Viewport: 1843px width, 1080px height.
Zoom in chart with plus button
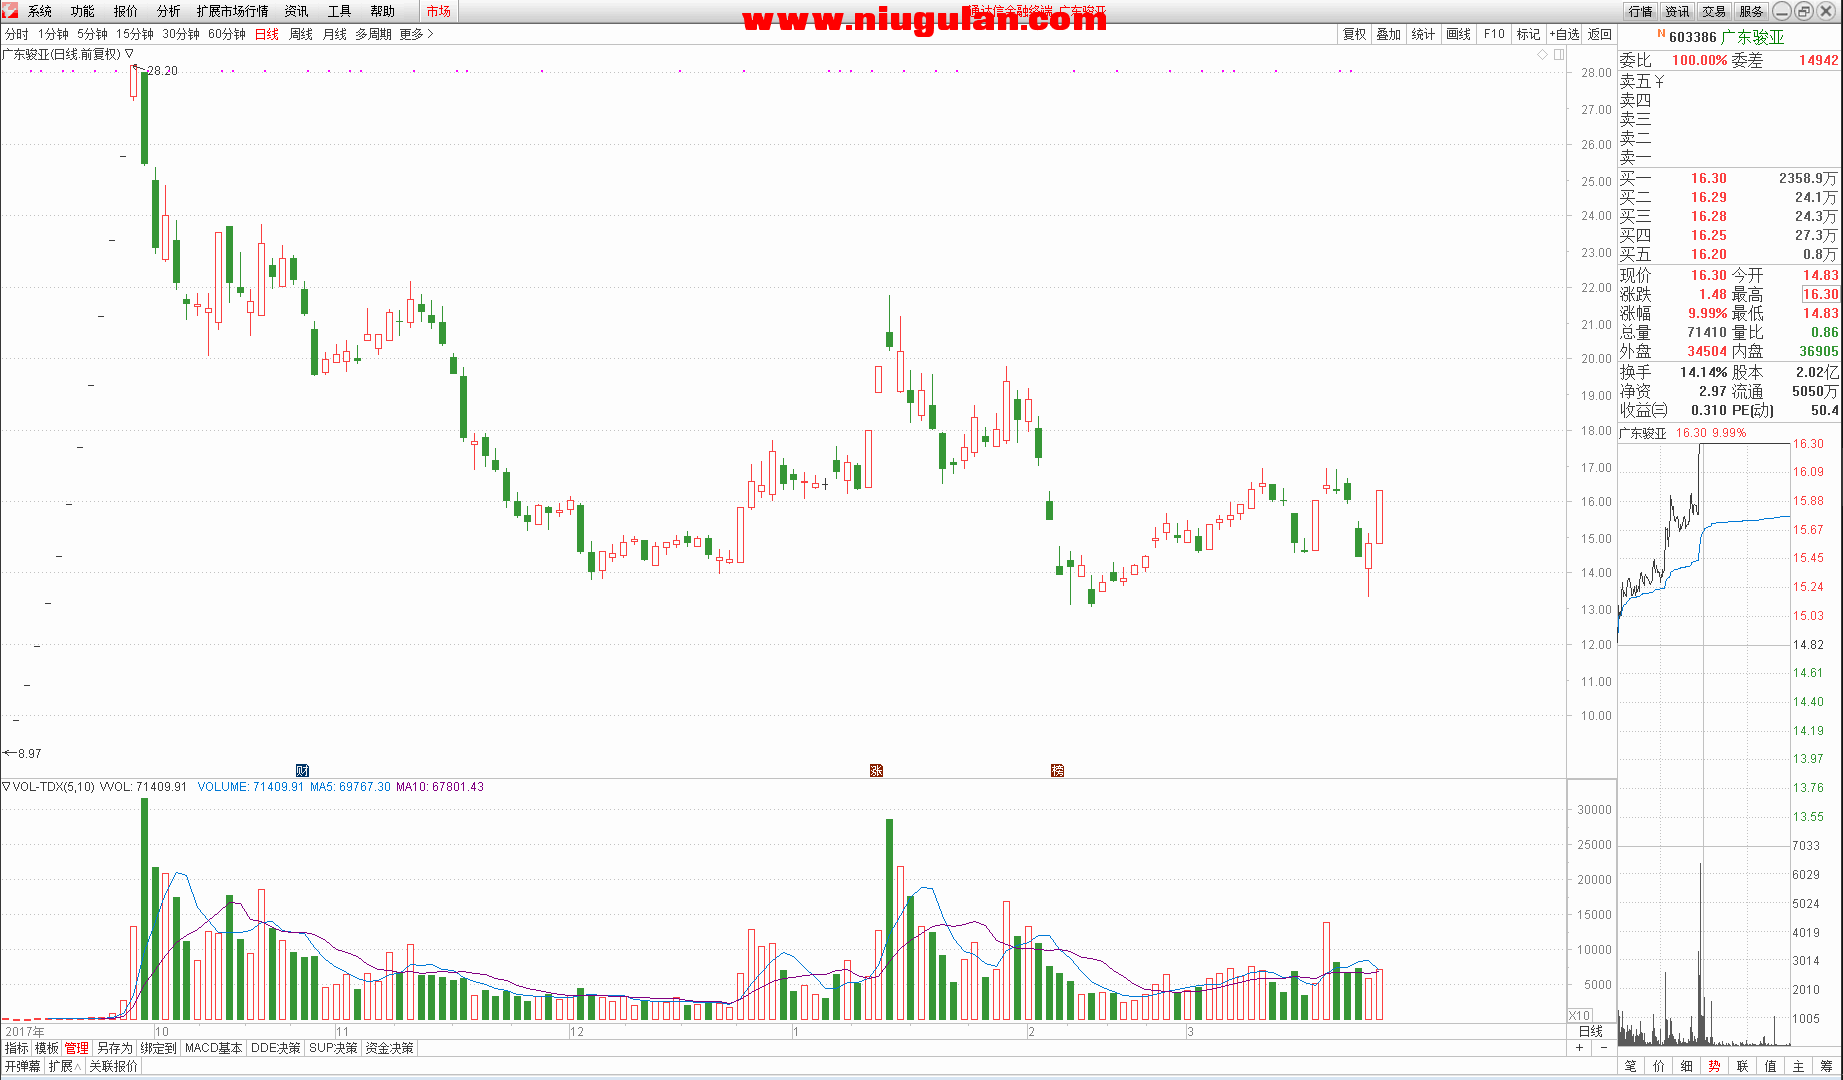pos(1580,1048)
